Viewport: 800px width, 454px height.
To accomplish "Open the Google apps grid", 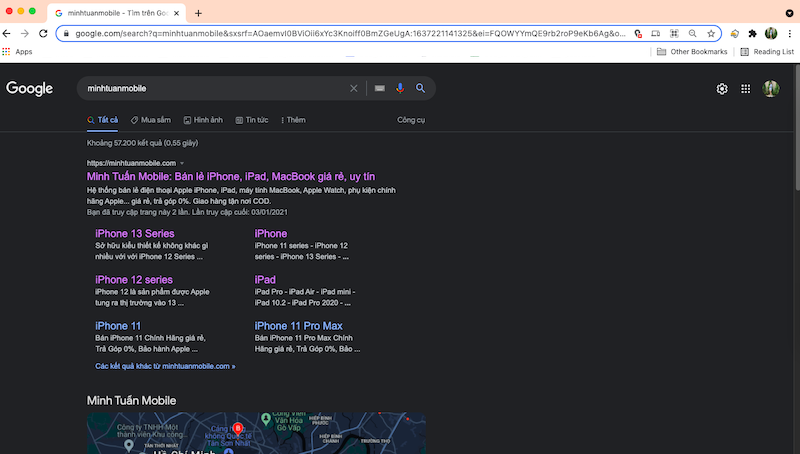I will pos(745,89).
